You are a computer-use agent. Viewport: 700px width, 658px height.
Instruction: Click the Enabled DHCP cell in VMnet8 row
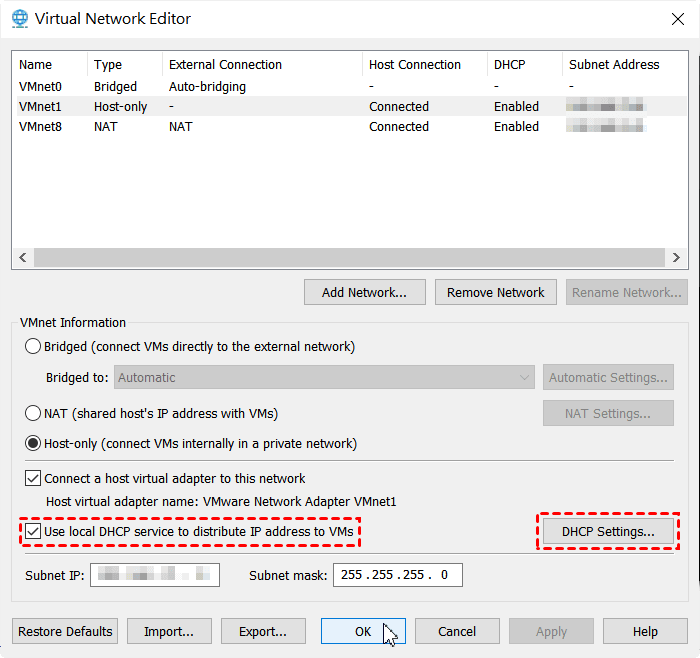coord(516,127)
